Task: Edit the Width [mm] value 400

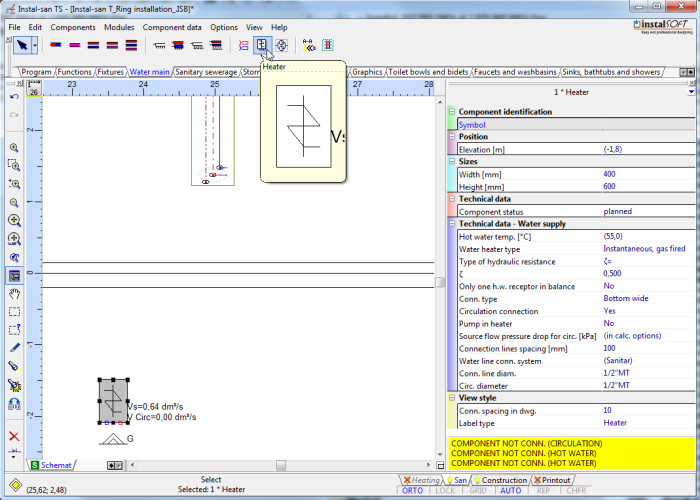Action: point(648,174)
